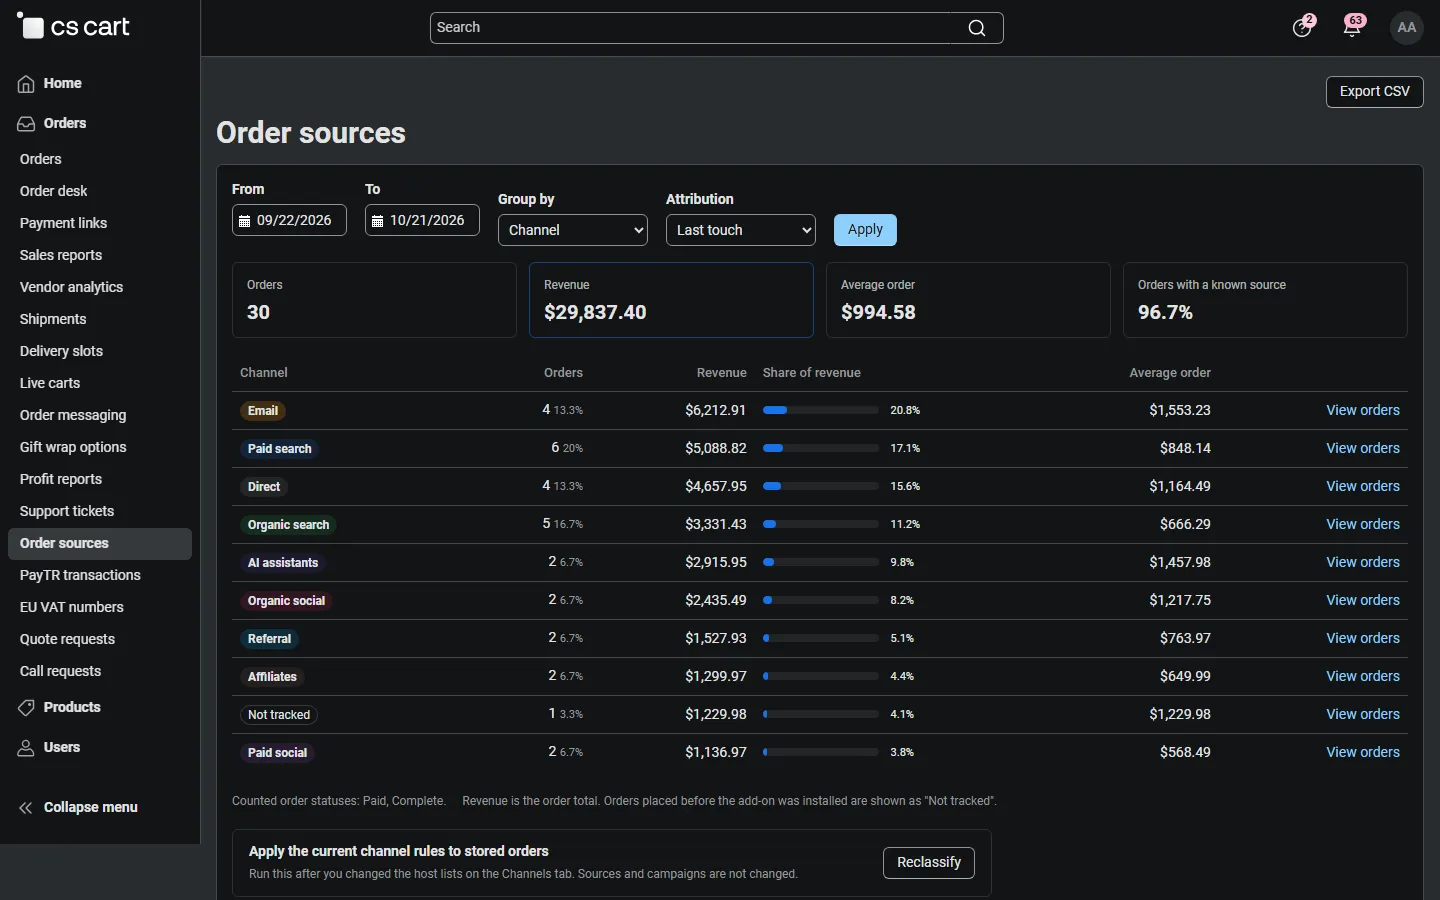1440x900 pixels.
Task: Open Order desk in the sidebar
Action: (54, 191)
